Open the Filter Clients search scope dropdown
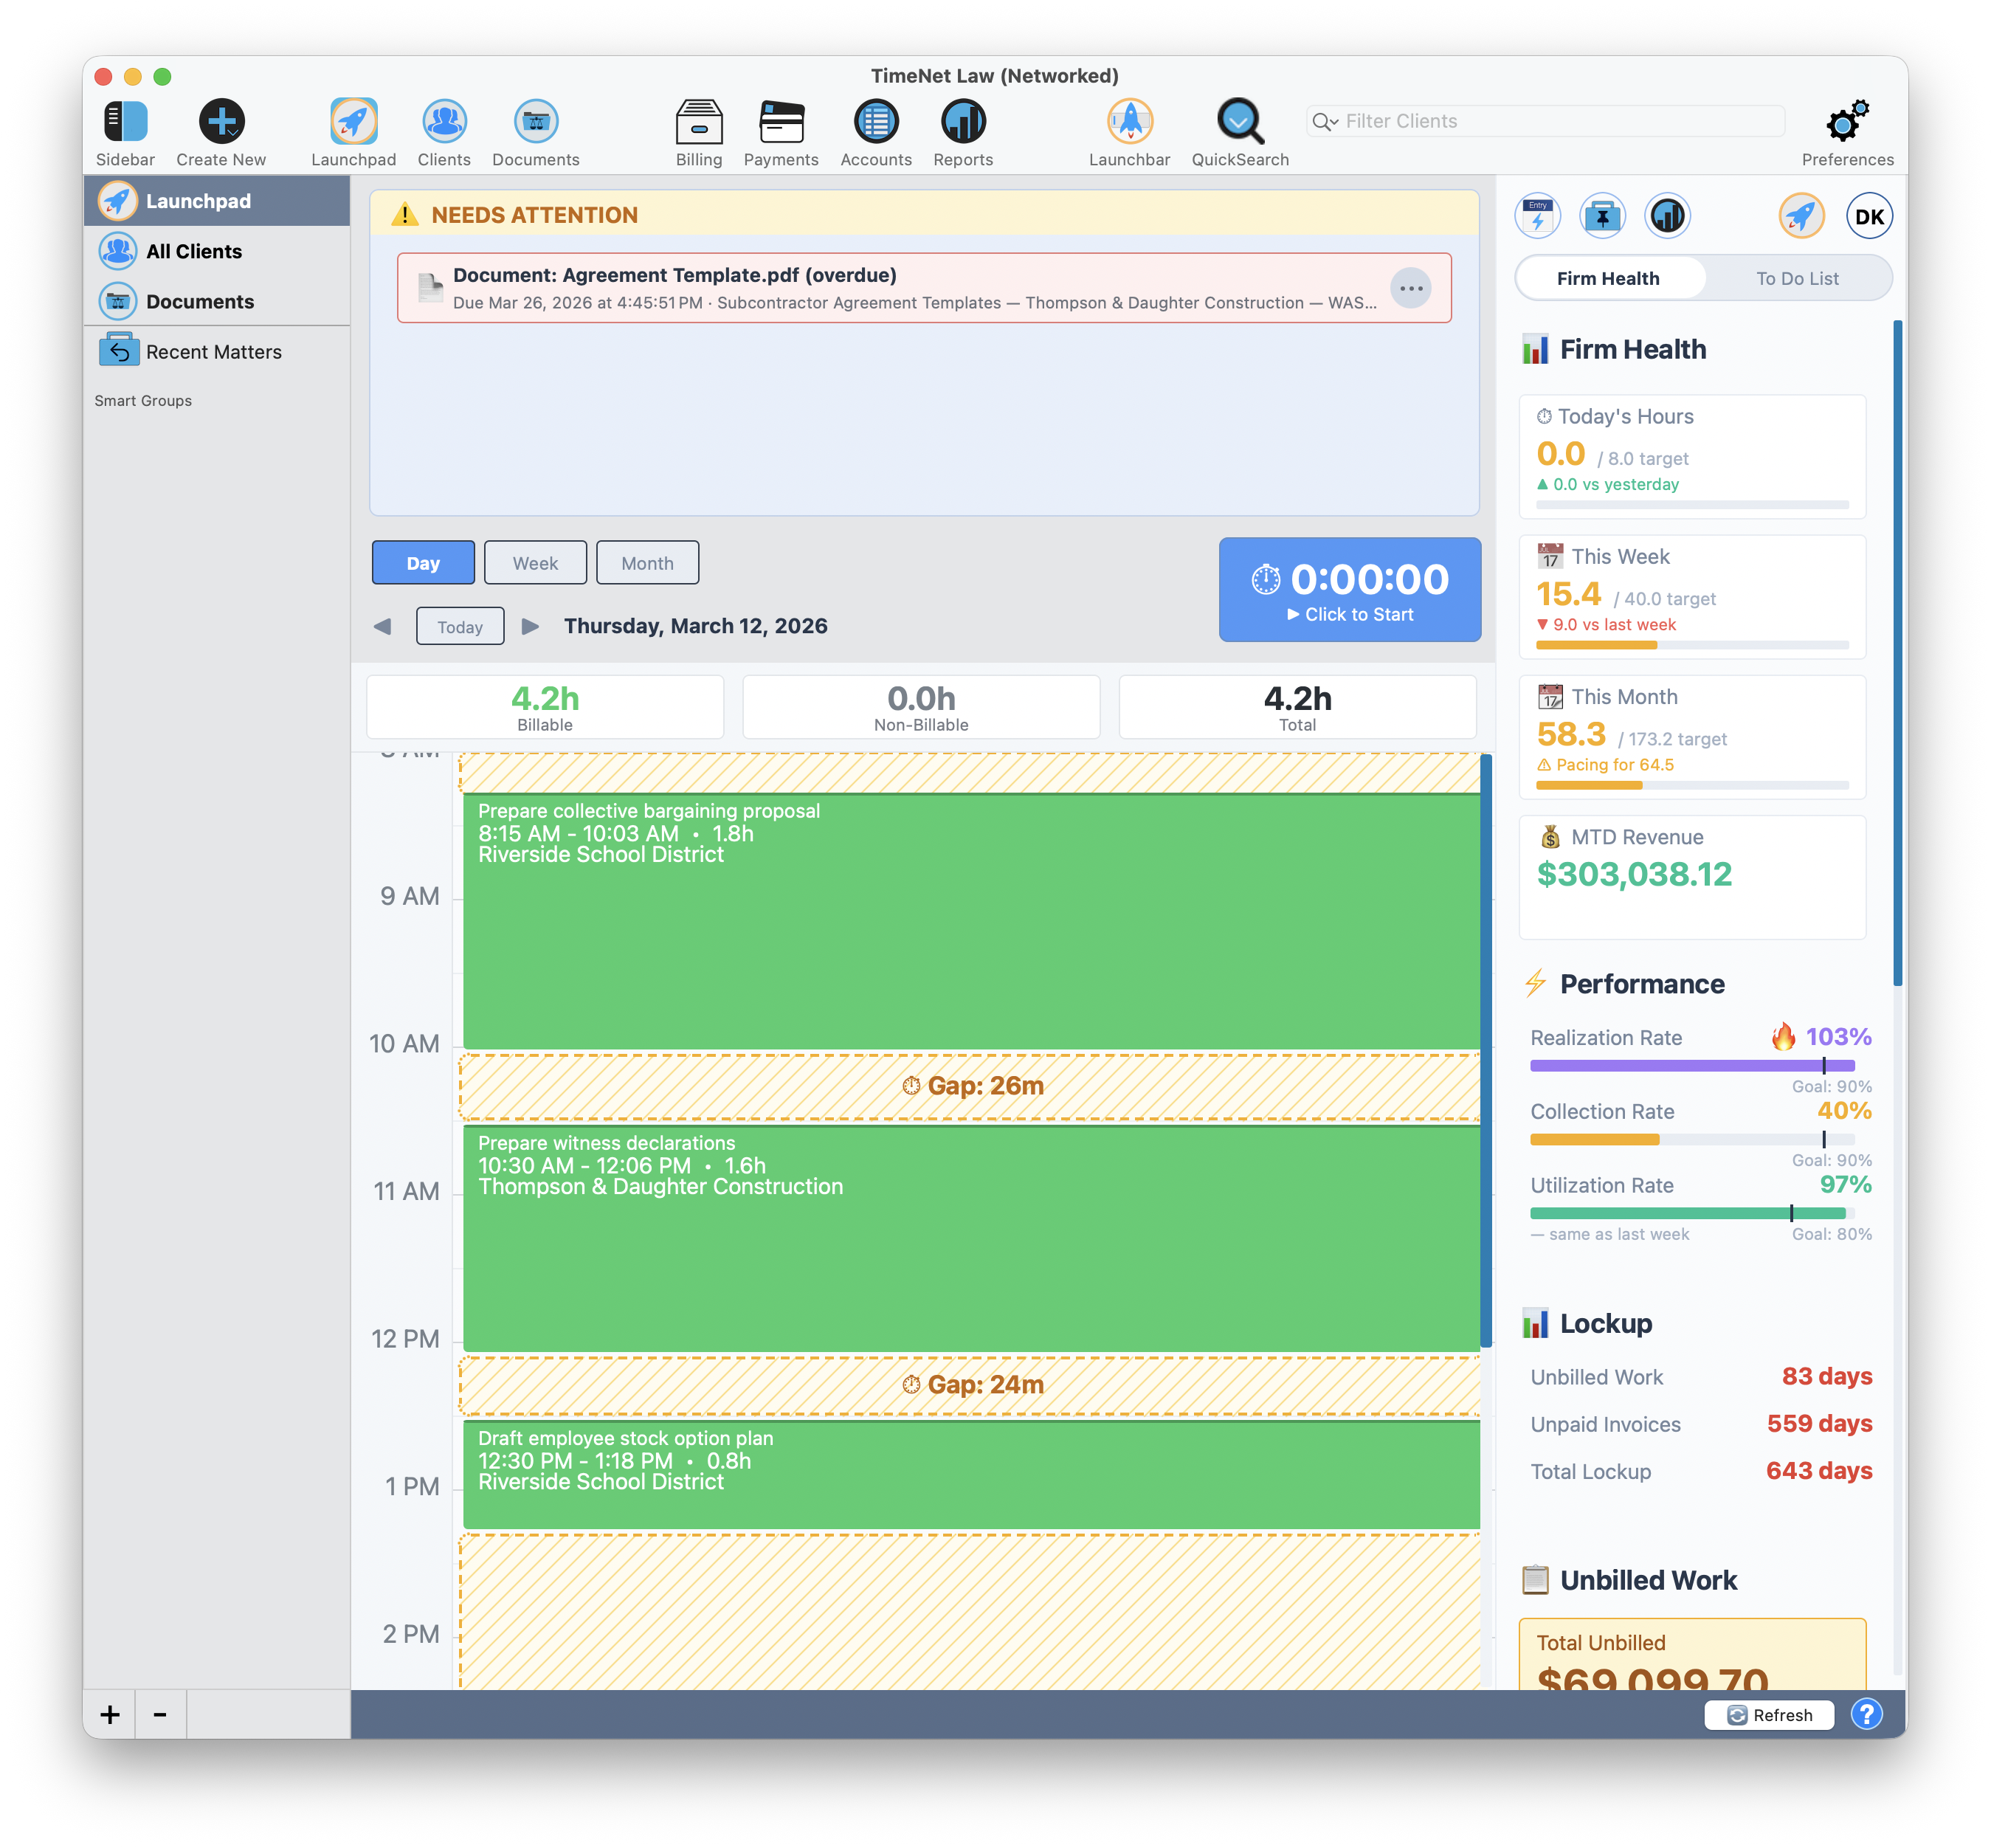 click(1325, 121)
